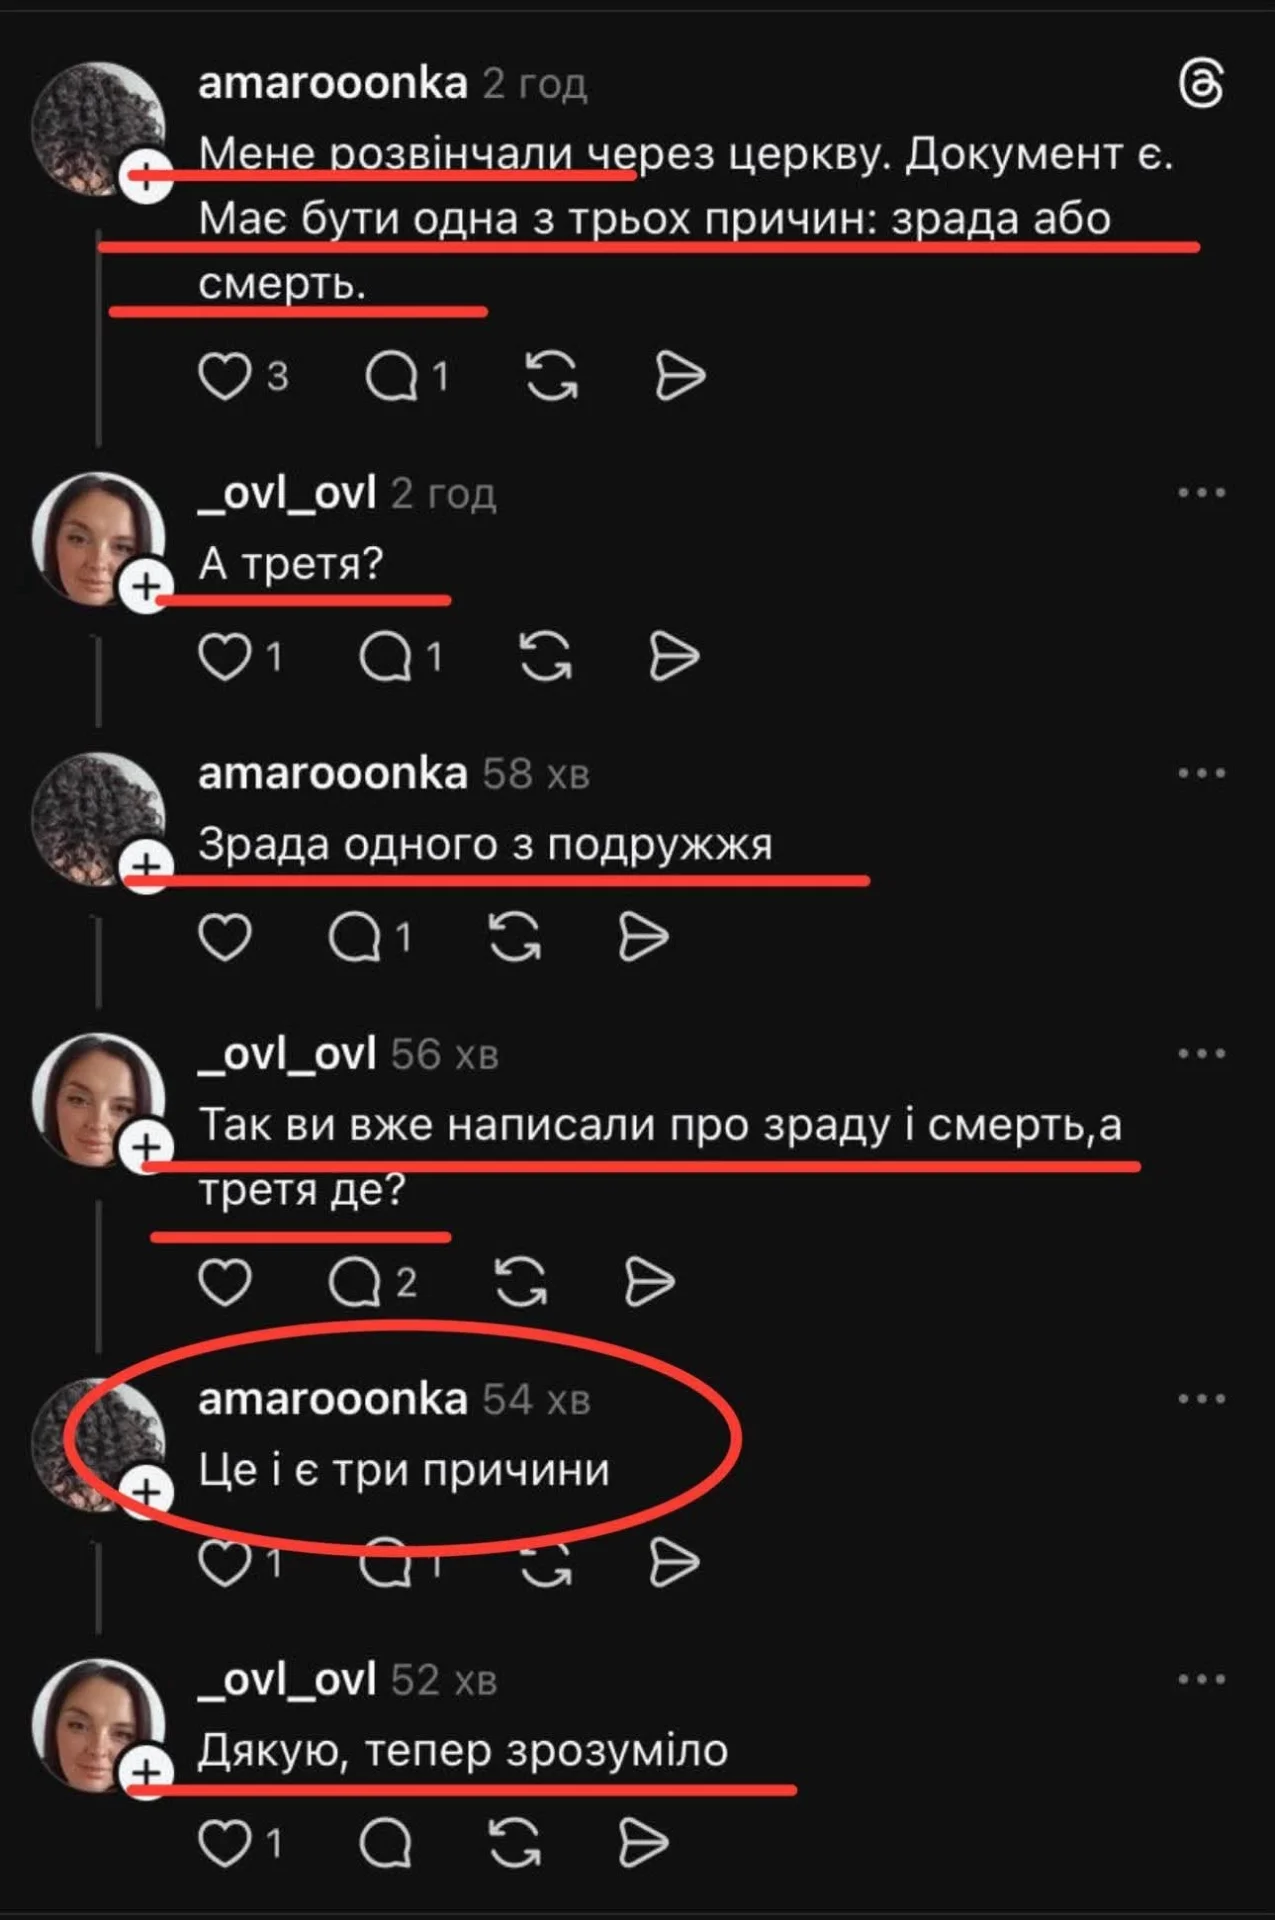Like the "Дякую, тепер зрозуміло" comment

[x=224, y=1843]
